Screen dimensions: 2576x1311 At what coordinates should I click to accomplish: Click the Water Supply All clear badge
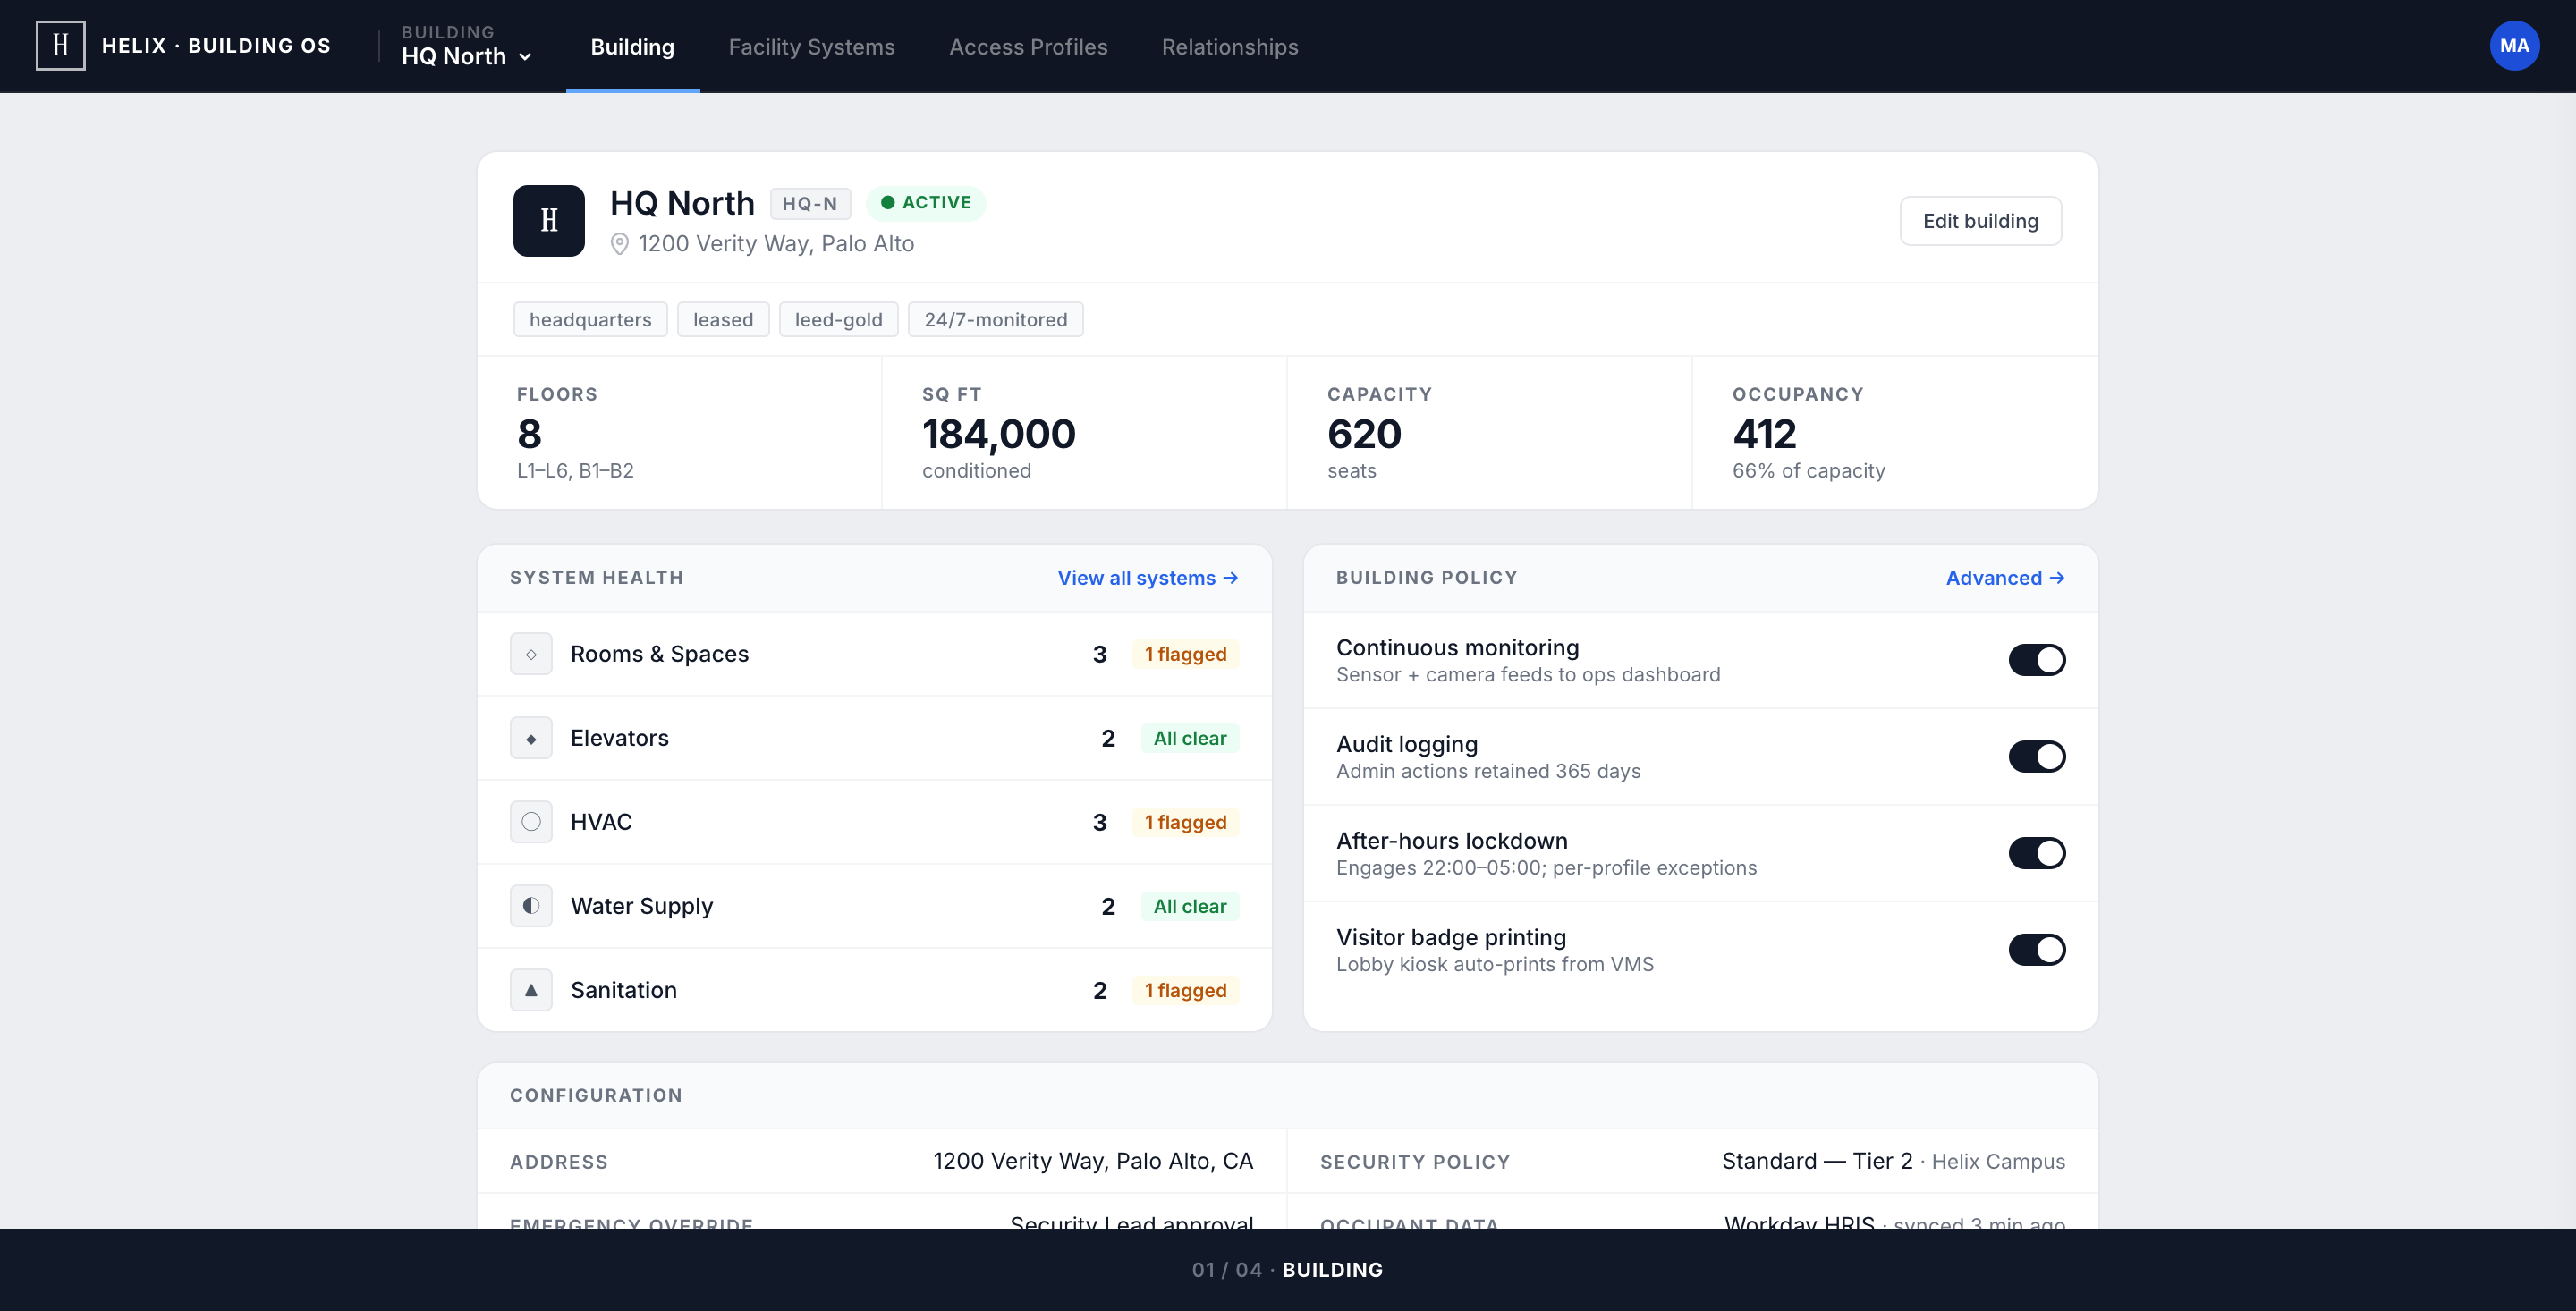pyautogui.click(x=1189, y=906)
